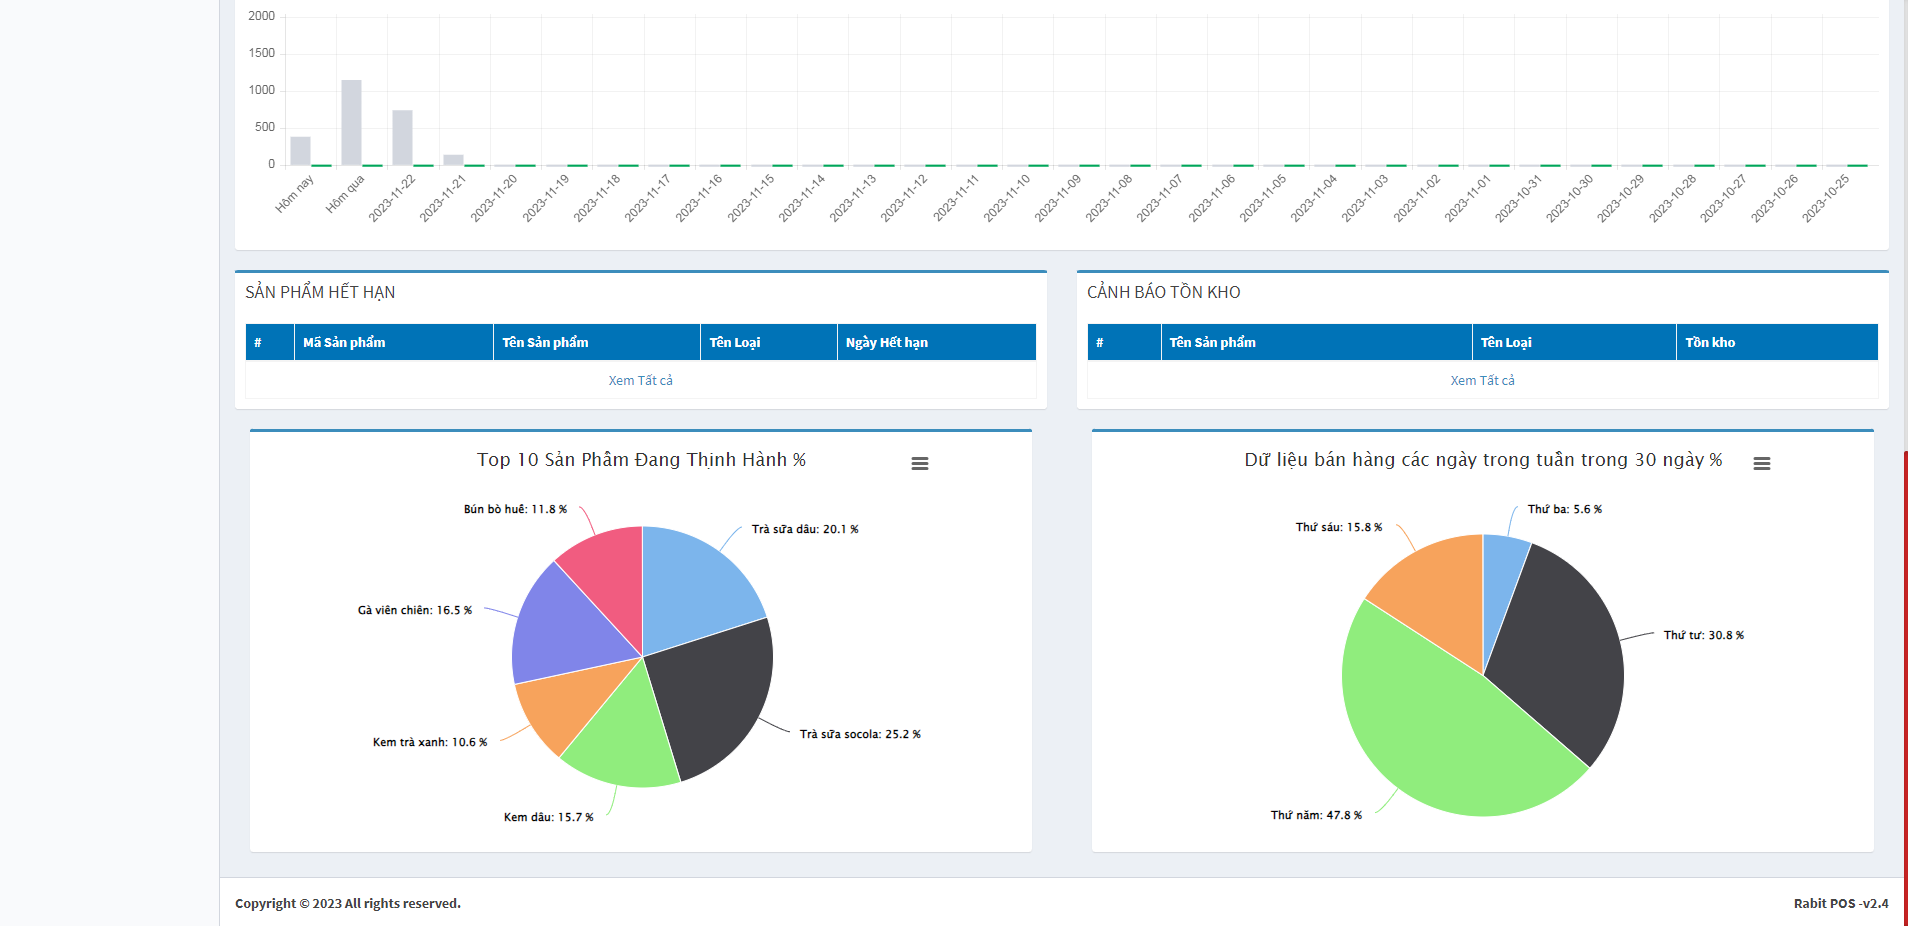Click the CẢNH BÁO TỒN KHO panel title
1908x926 pixels.
click(1164, 292)
